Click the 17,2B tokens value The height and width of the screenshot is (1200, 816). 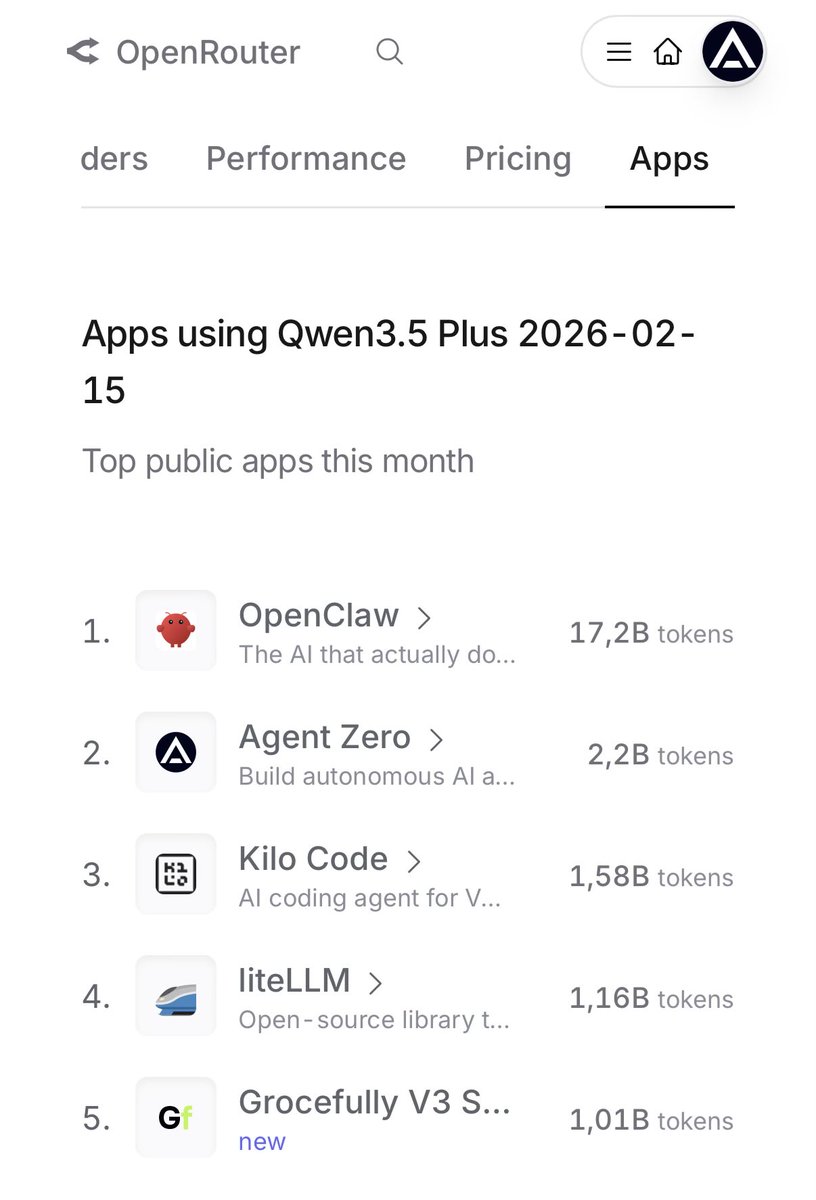(651, 633)
